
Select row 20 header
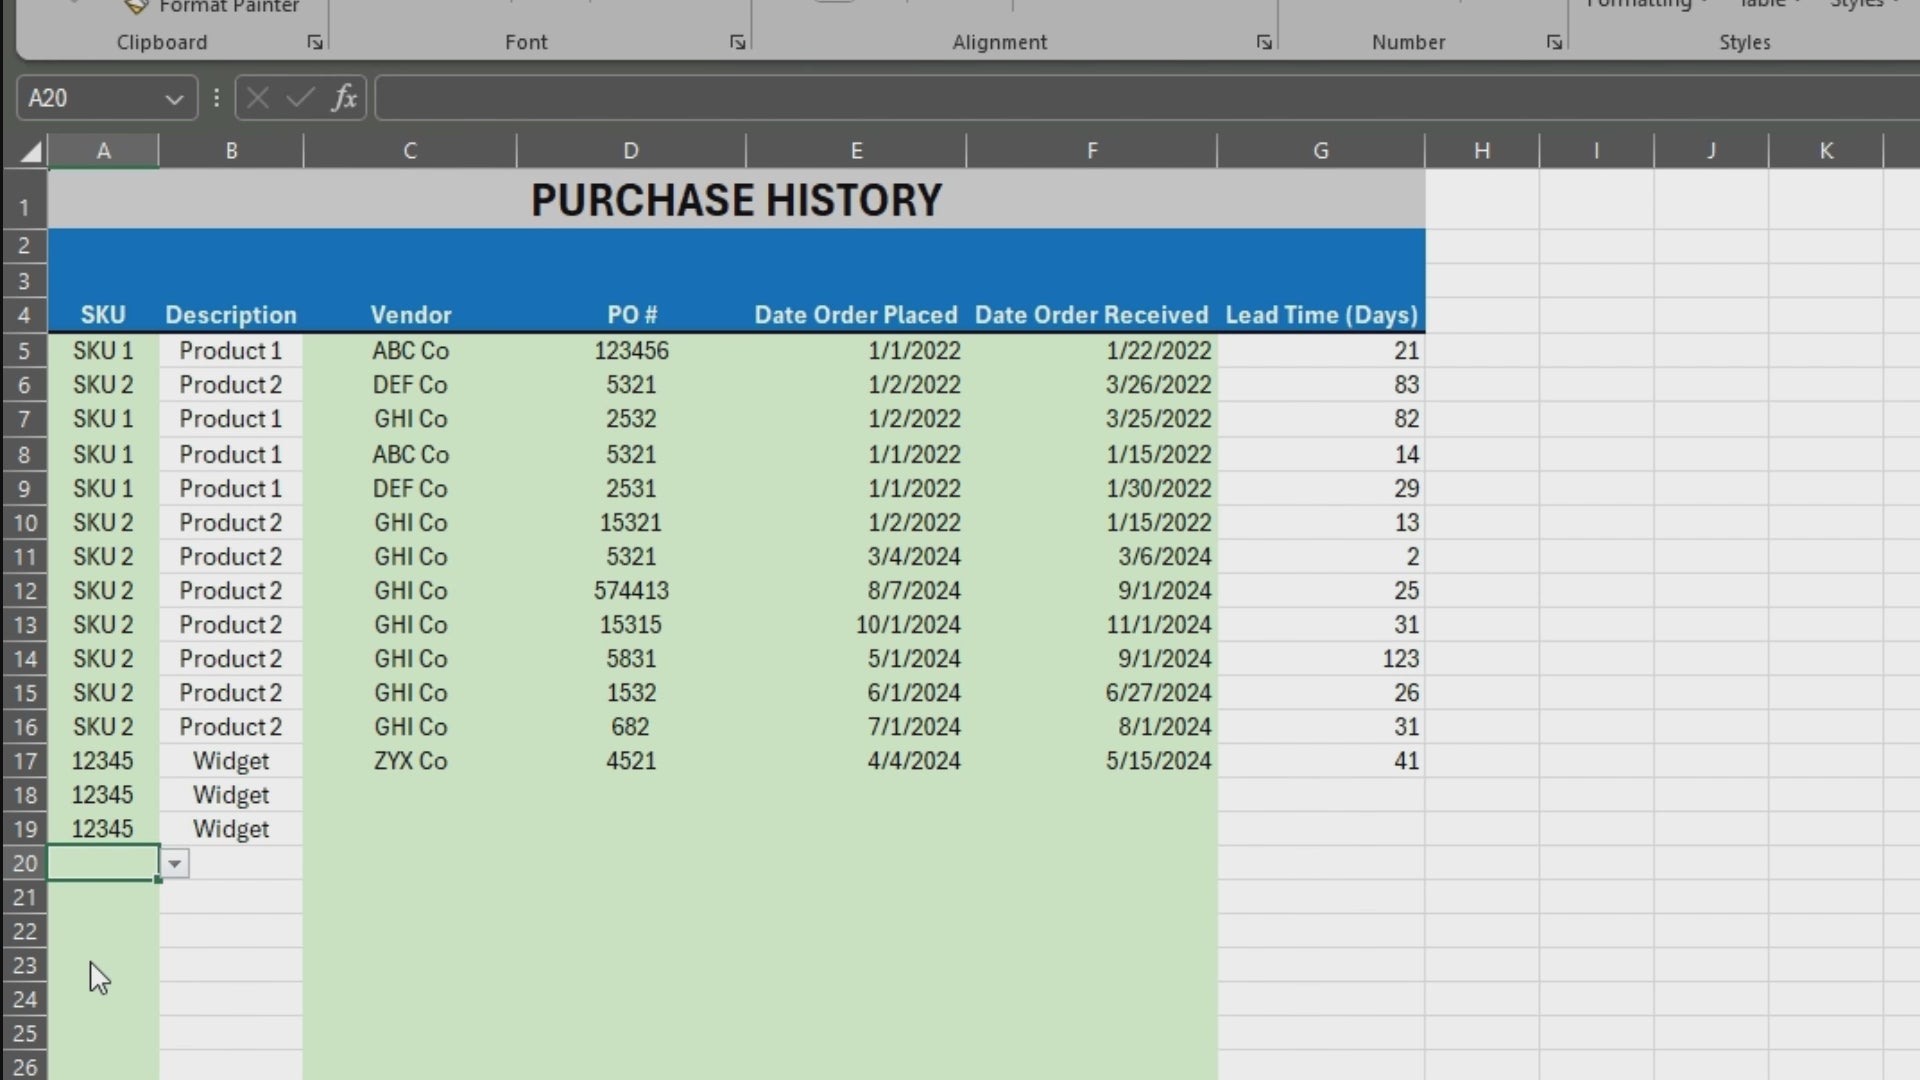coord(24,863)
